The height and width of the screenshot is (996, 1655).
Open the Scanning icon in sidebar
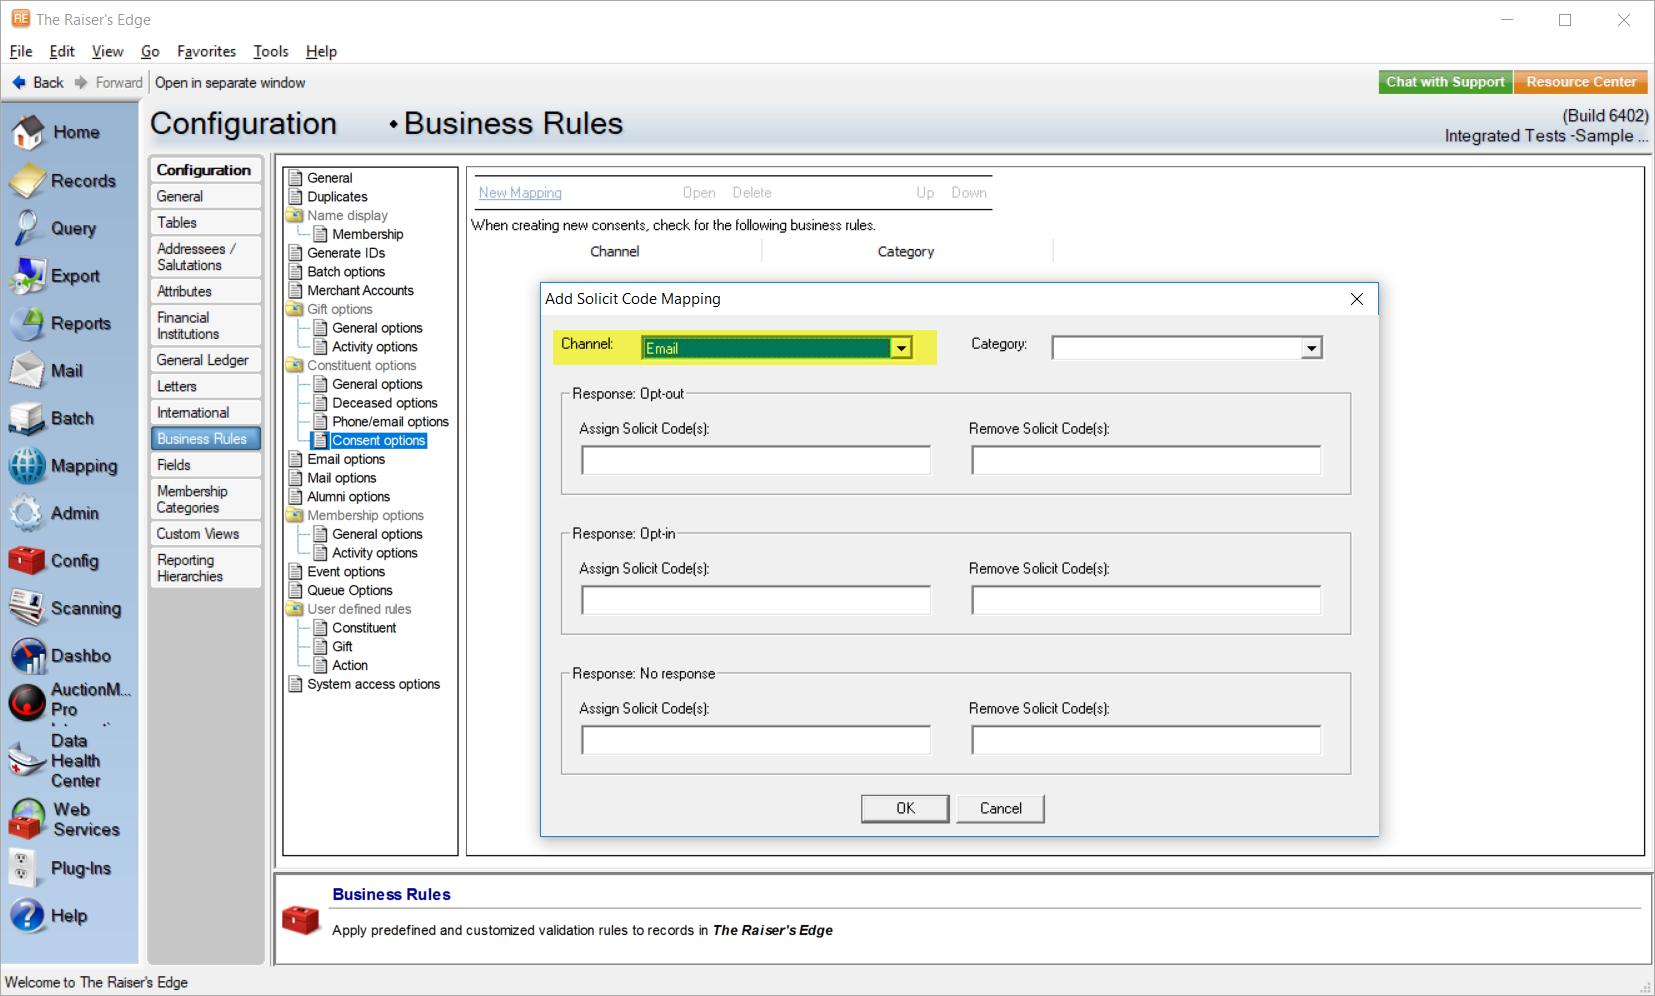click(27, 608)
